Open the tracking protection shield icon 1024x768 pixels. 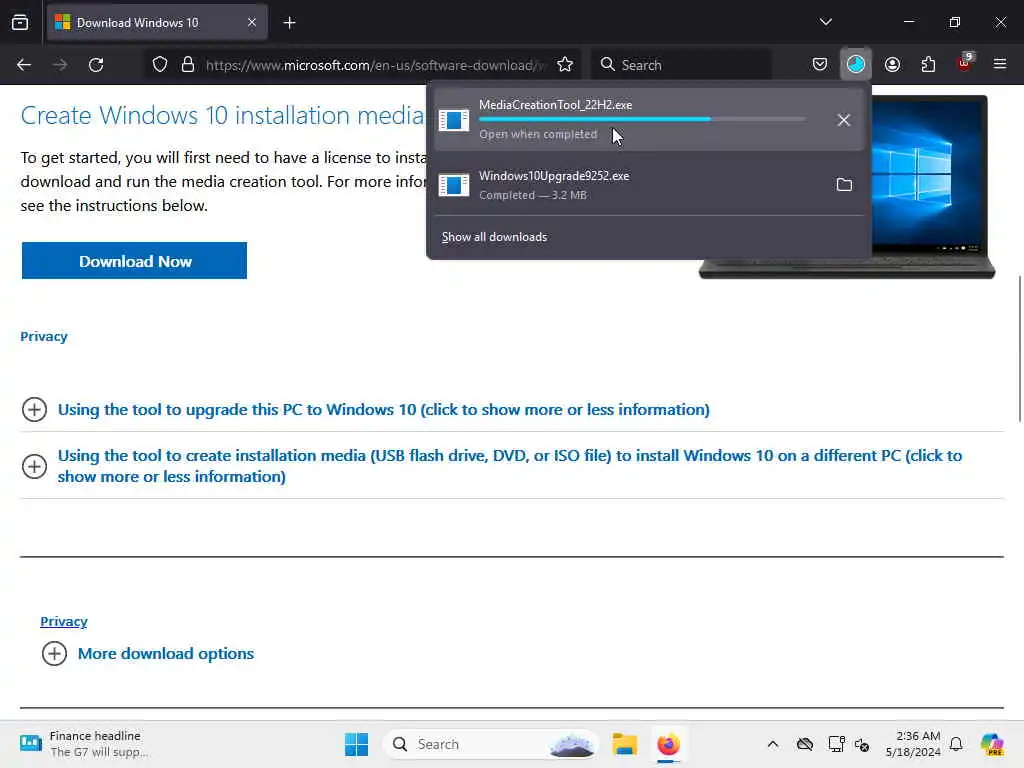(160, 65)
